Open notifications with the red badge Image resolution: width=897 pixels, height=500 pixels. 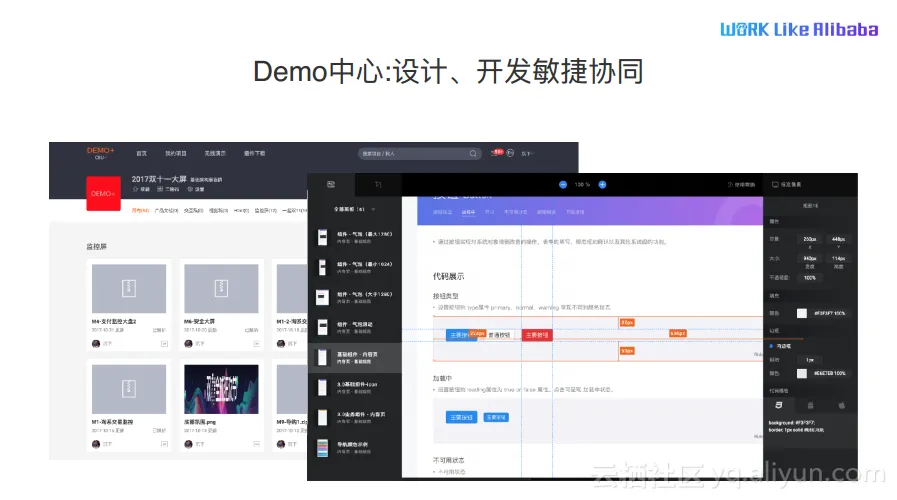pyautogui.click(x=497, y=153)
